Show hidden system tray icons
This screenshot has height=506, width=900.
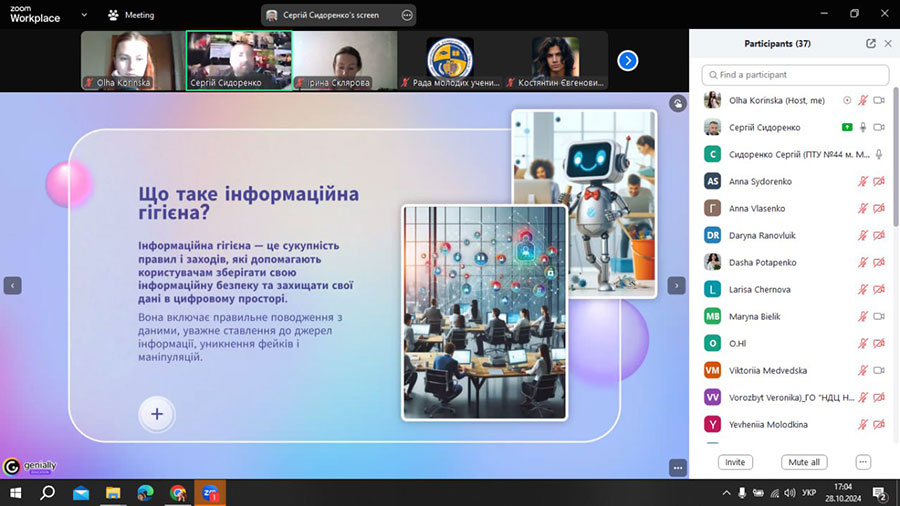click(x=726, y=493)
